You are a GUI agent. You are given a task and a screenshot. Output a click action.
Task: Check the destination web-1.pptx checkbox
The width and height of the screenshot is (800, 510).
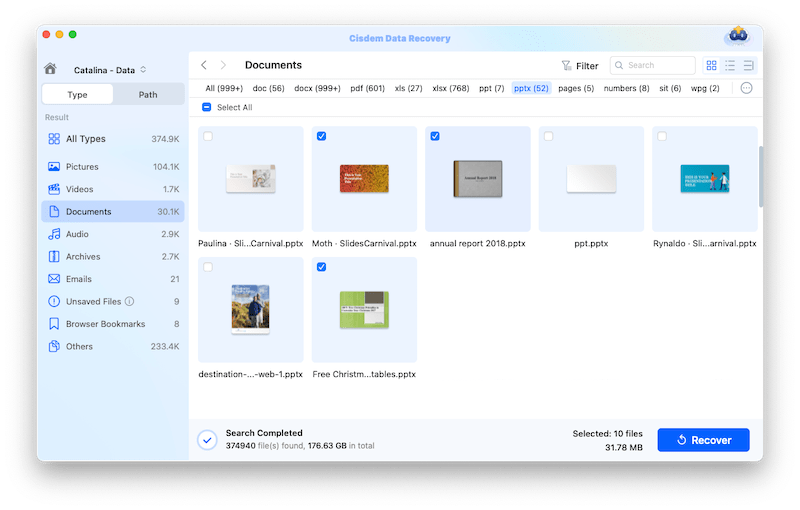pos(208,267)
